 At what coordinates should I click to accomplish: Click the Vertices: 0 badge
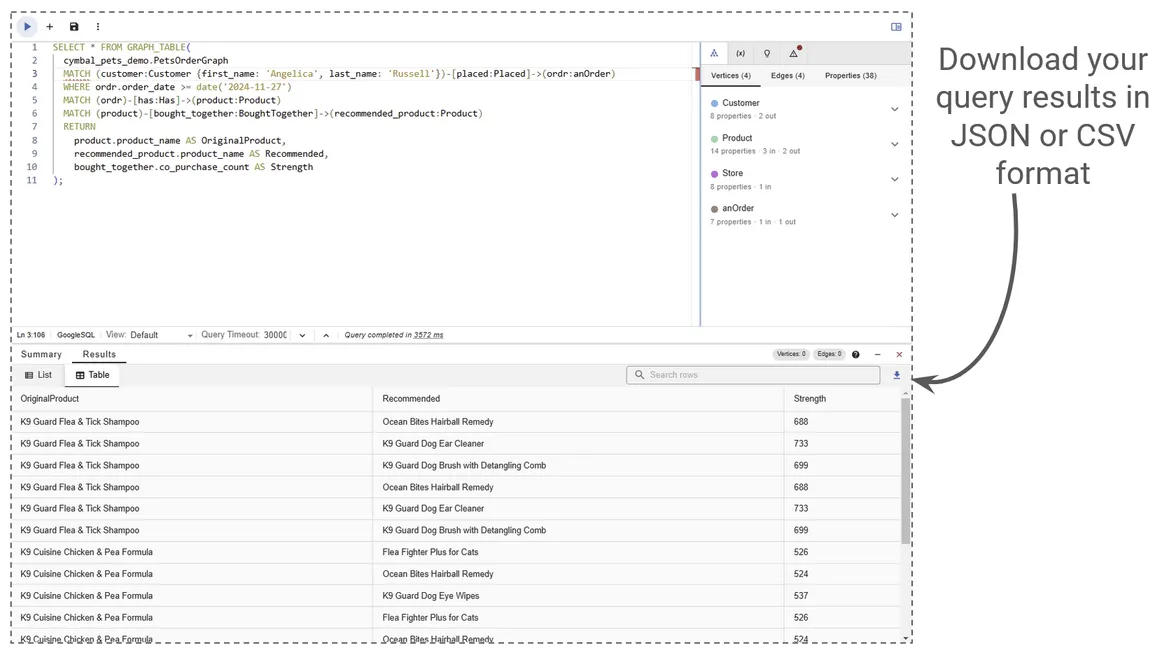click(790, 354)
